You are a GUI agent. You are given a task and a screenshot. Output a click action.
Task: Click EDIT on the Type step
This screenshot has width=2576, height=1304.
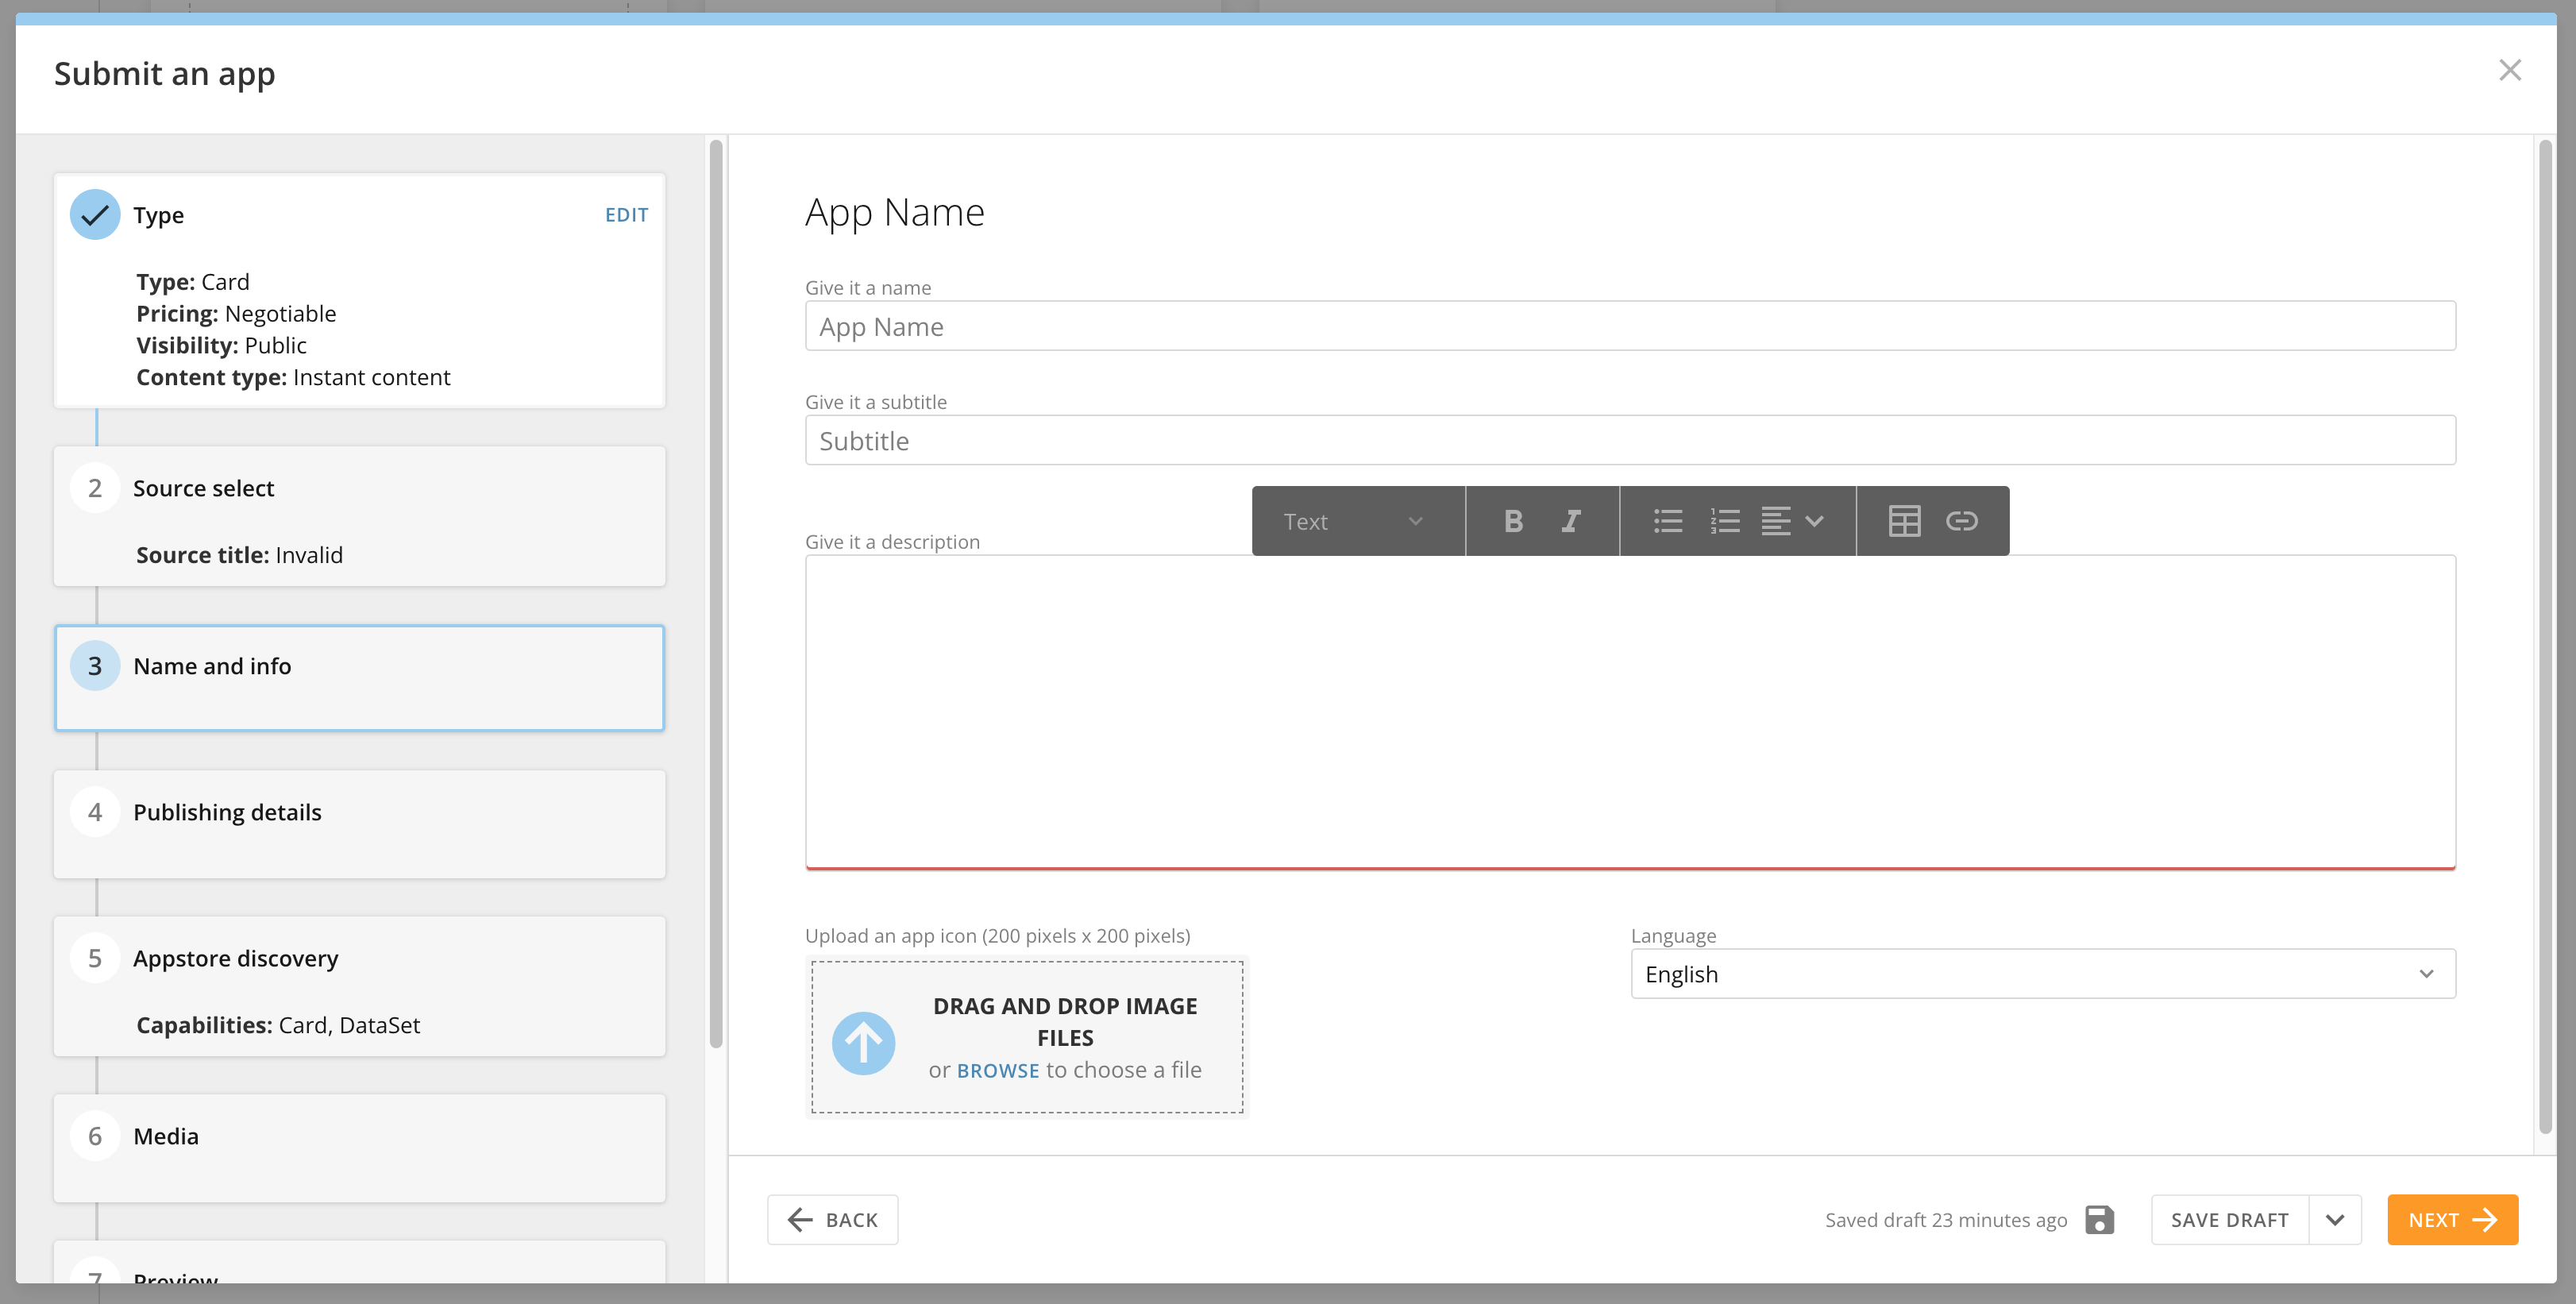pyautogui.click(x=626, y=215)
